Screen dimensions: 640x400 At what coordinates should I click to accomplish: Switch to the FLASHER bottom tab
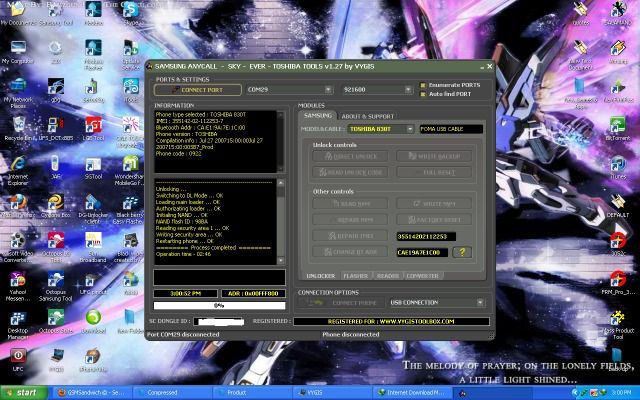click(356, 276)
